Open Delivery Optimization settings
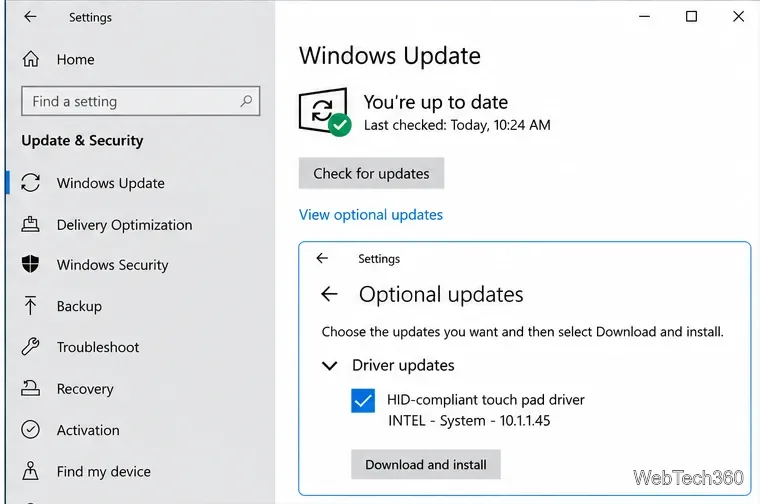The image size is (760, 504). (124, 225)
